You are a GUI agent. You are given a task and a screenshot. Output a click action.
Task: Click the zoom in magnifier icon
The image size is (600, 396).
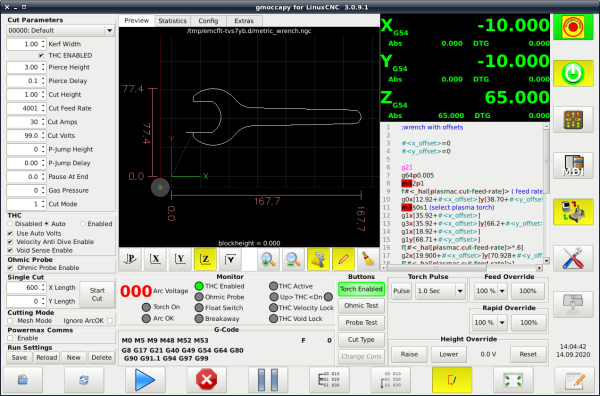268,259
